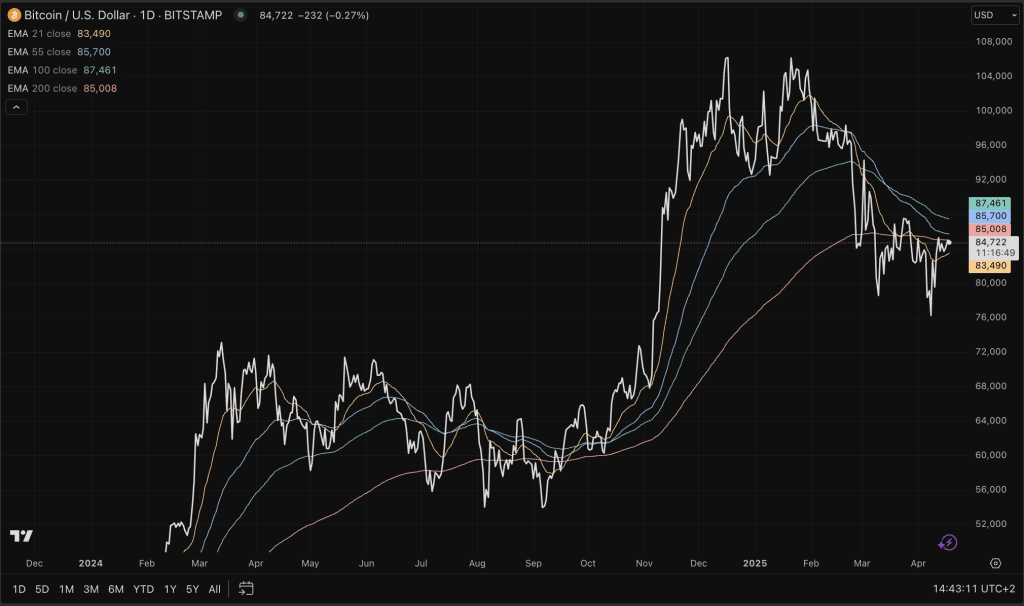Viewport: 1024px width, 606px height.
Task: Click the 85,008 red price label
Action: click(x=990, y=229)
